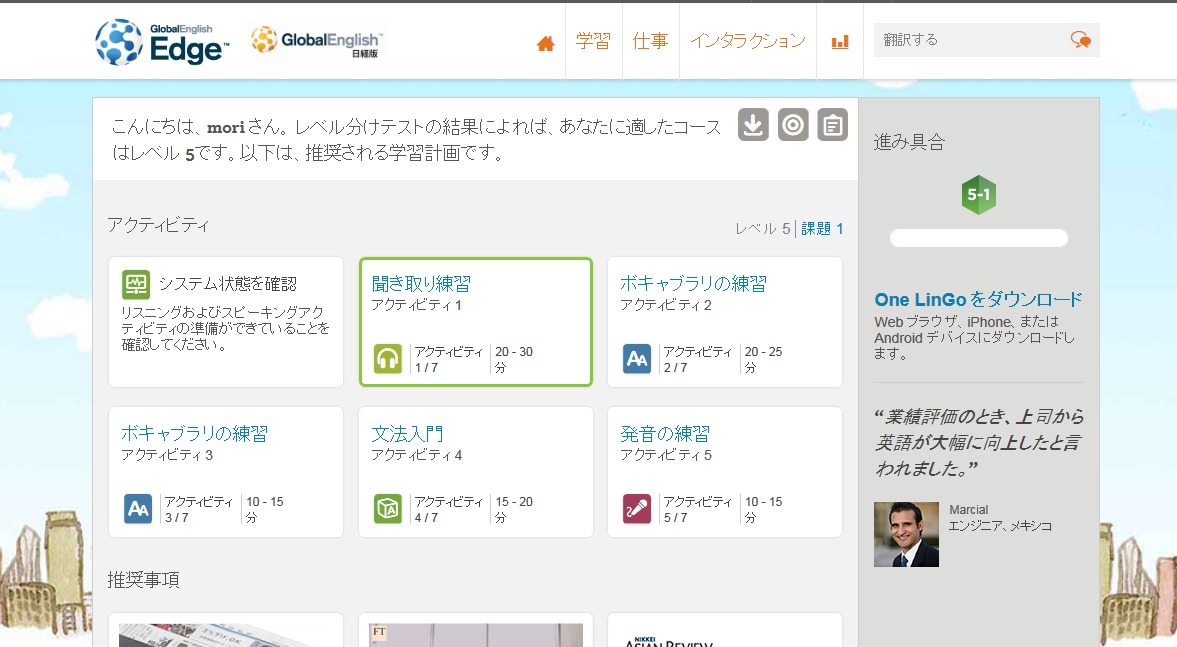Open the インタラクション menu

(748, 41)
